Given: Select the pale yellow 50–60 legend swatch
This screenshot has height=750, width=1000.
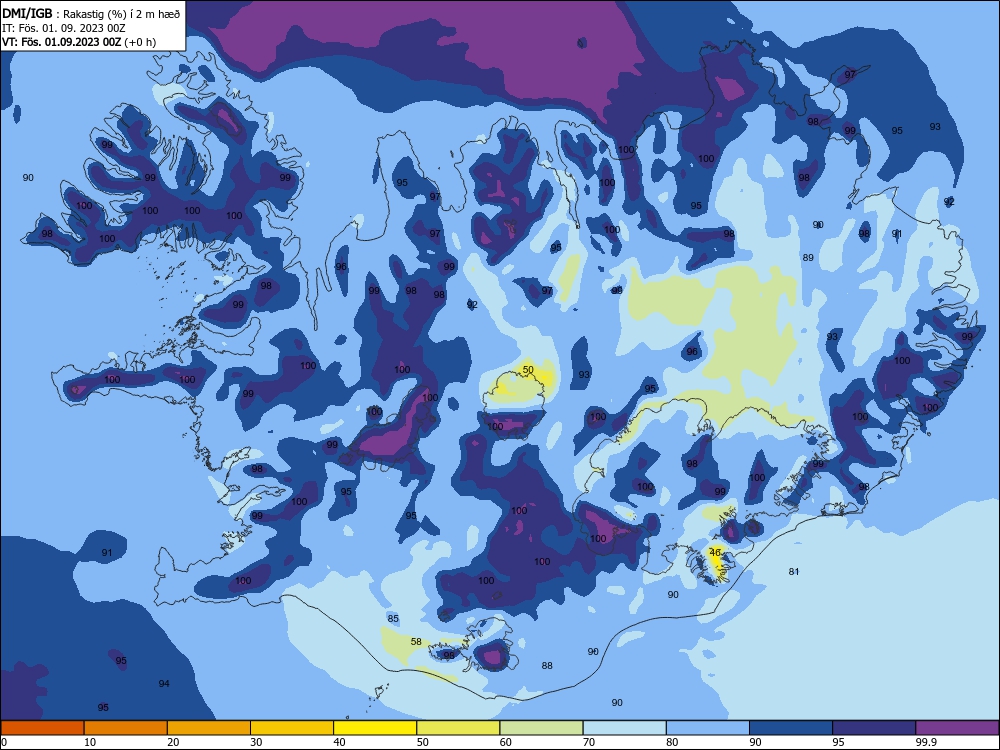Looking at the screenshot, I should [x=458, y=728].
